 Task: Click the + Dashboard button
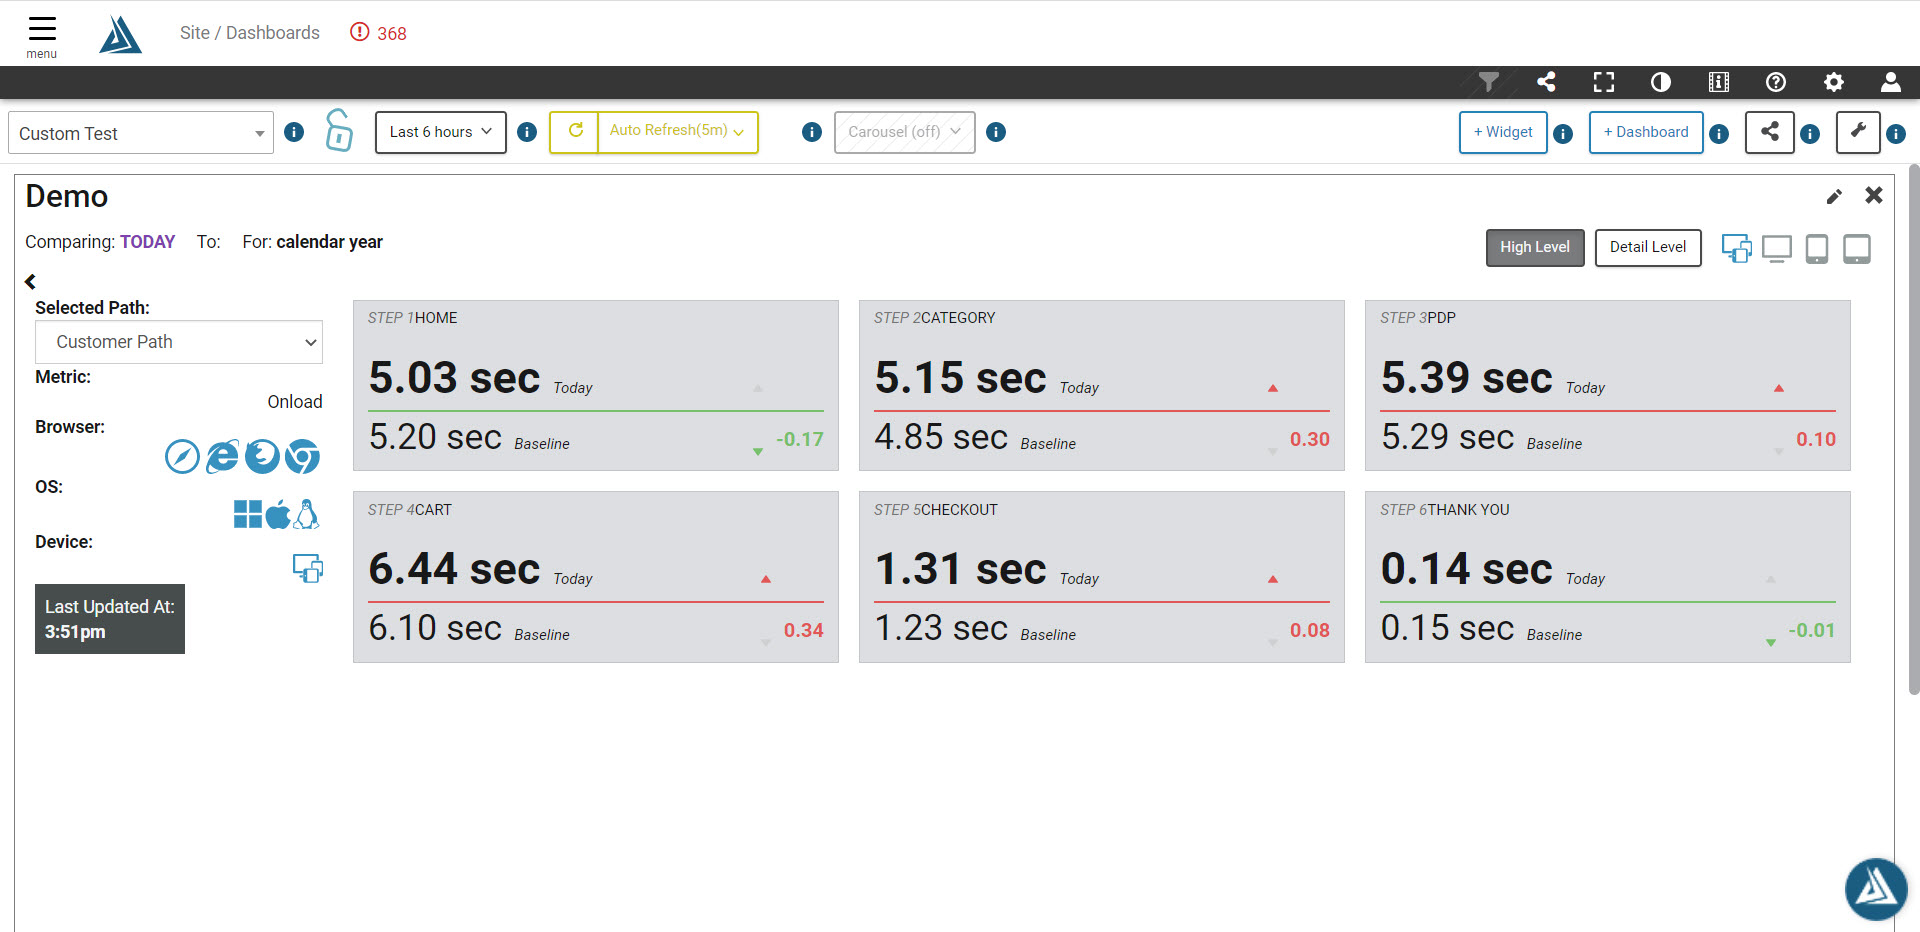click(x=1646, y=132)
